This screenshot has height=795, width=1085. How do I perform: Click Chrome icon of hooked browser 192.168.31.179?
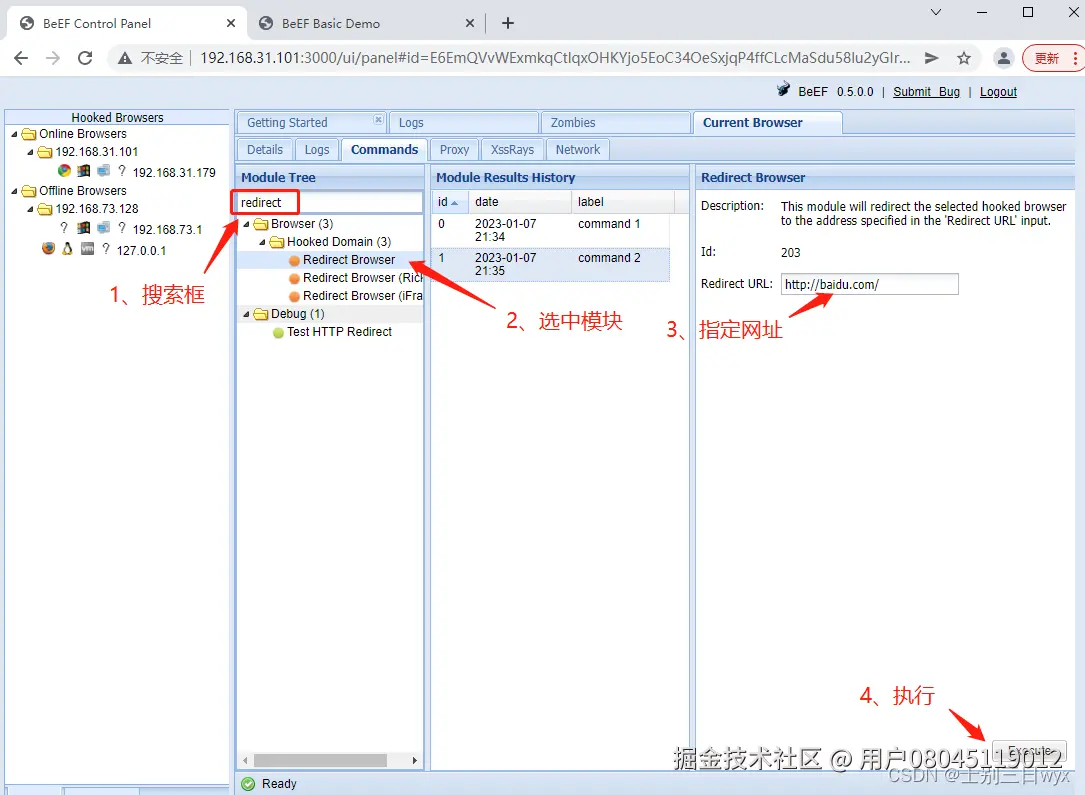click(x=64, y=170)
